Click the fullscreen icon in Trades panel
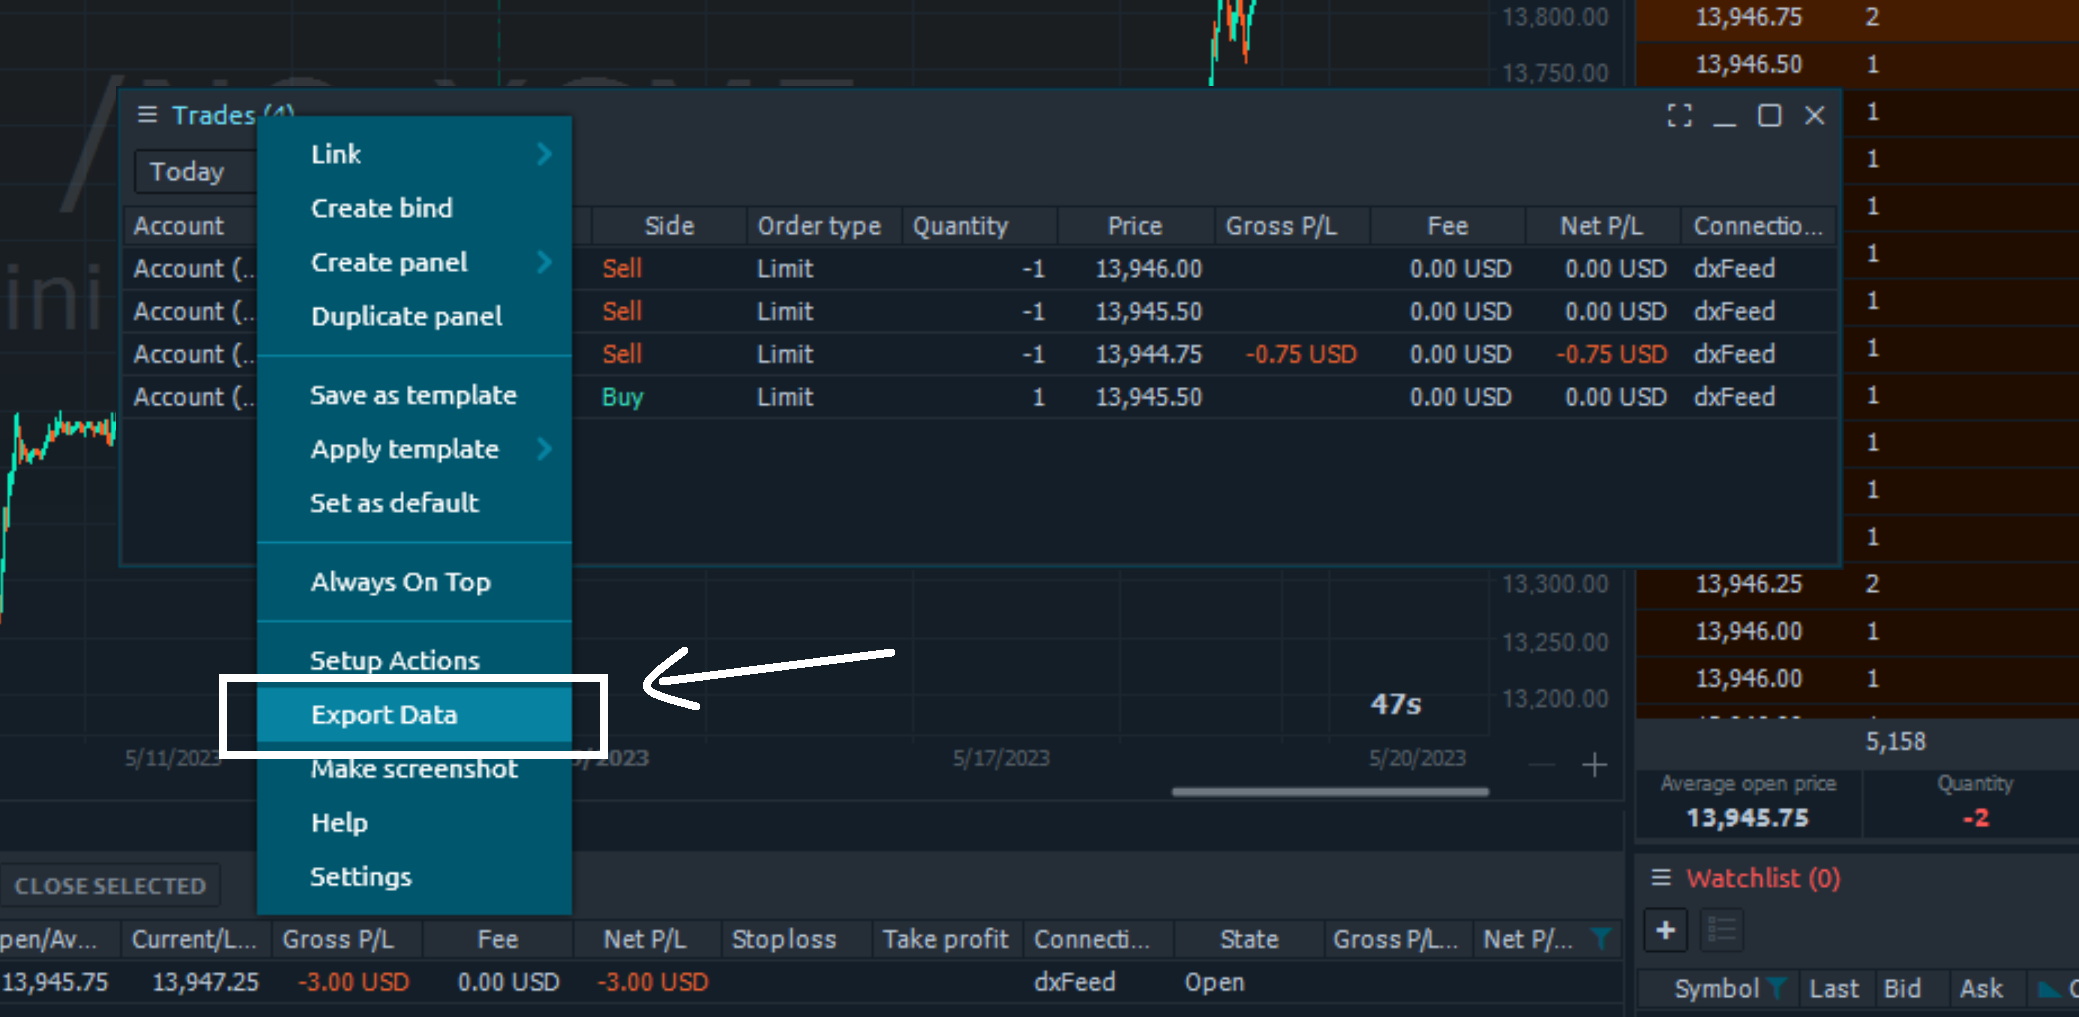The width and height of the screenshot is (2079, 1017). (x=1679, y=116)
